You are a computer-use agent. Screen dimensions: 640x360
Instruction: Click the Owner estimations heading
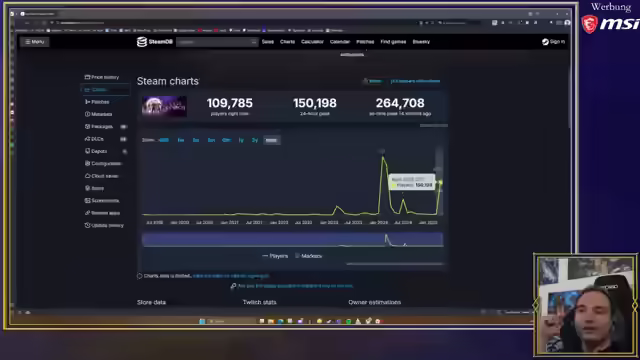[x=375, y=302]
